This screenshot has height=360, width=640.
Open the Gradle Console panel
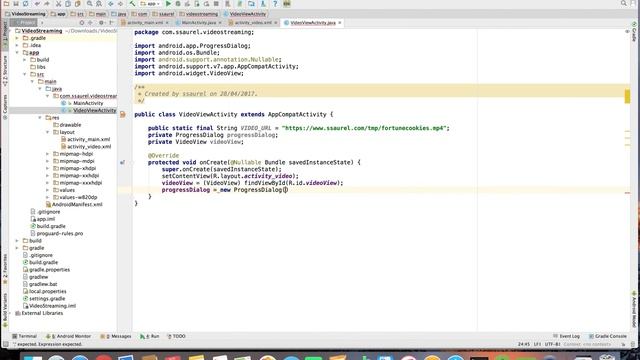coord(608,336)
